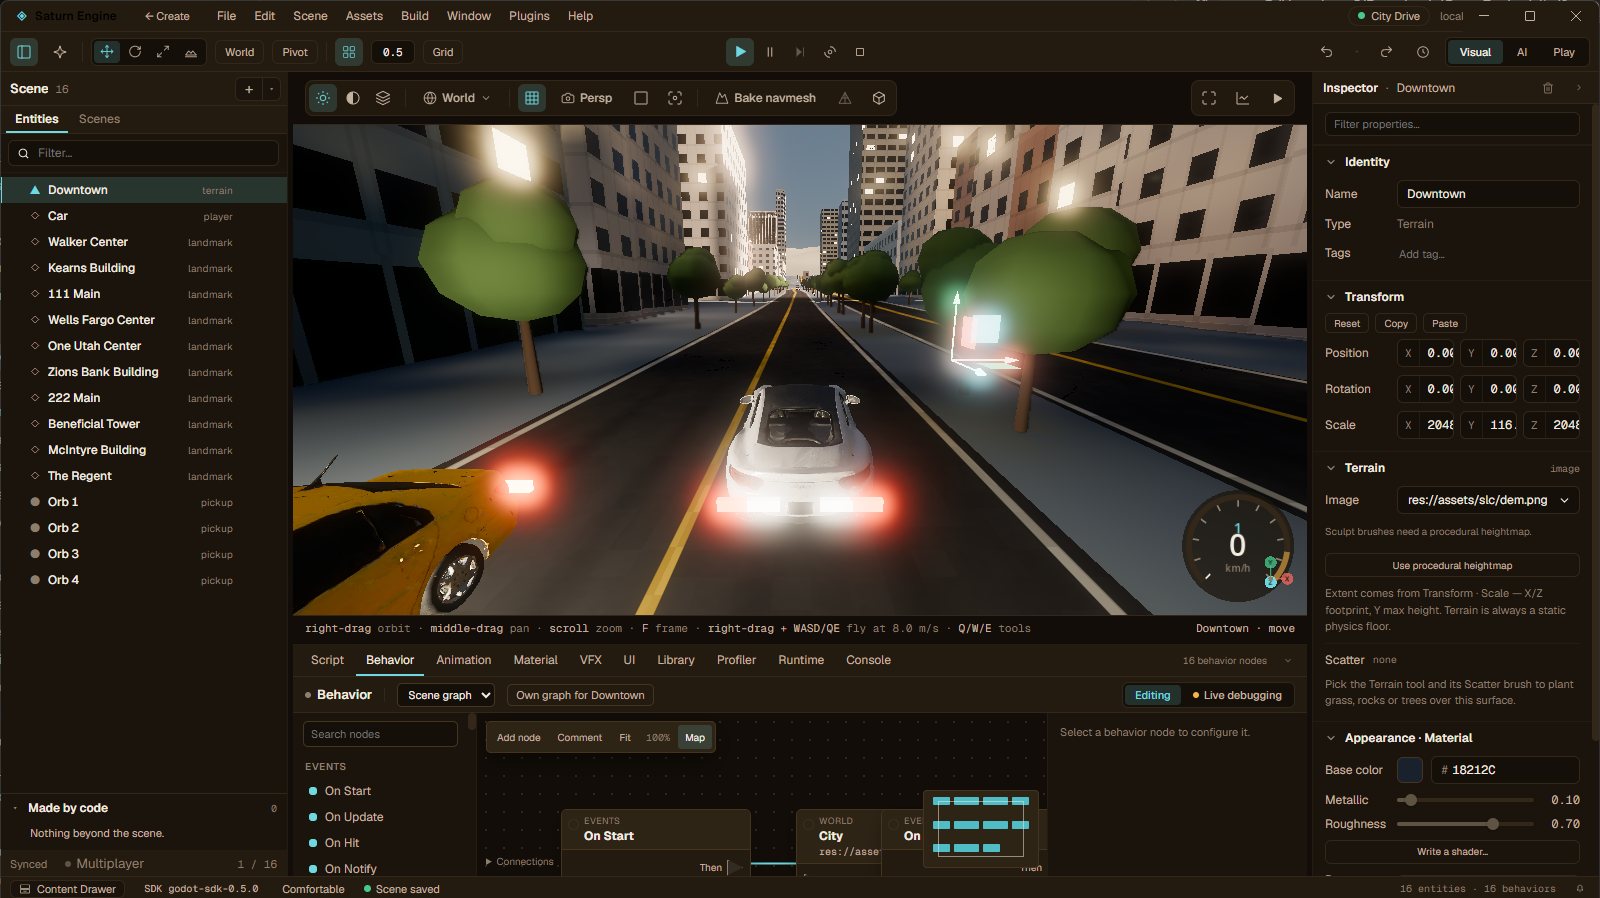Click the layers stack icon in viewport toolbar

click(383, 98)
